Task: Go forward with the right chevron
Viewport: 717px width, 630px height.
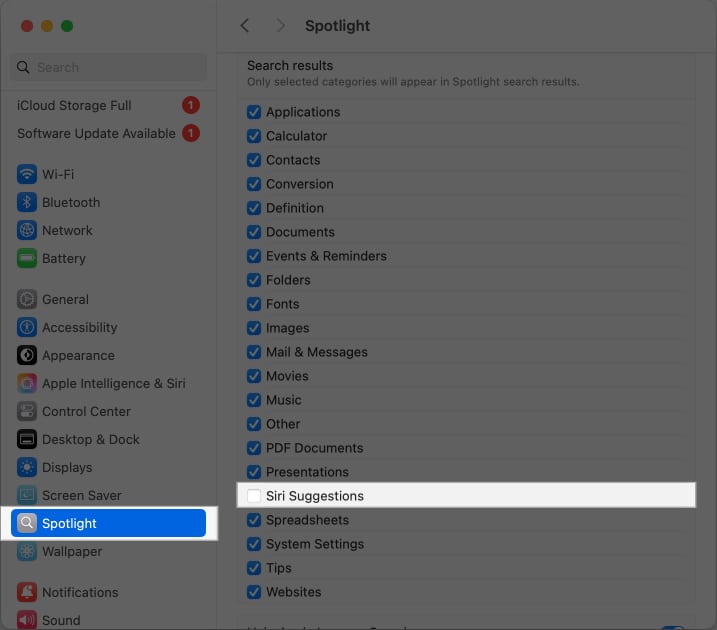Action: pos(281,26)
